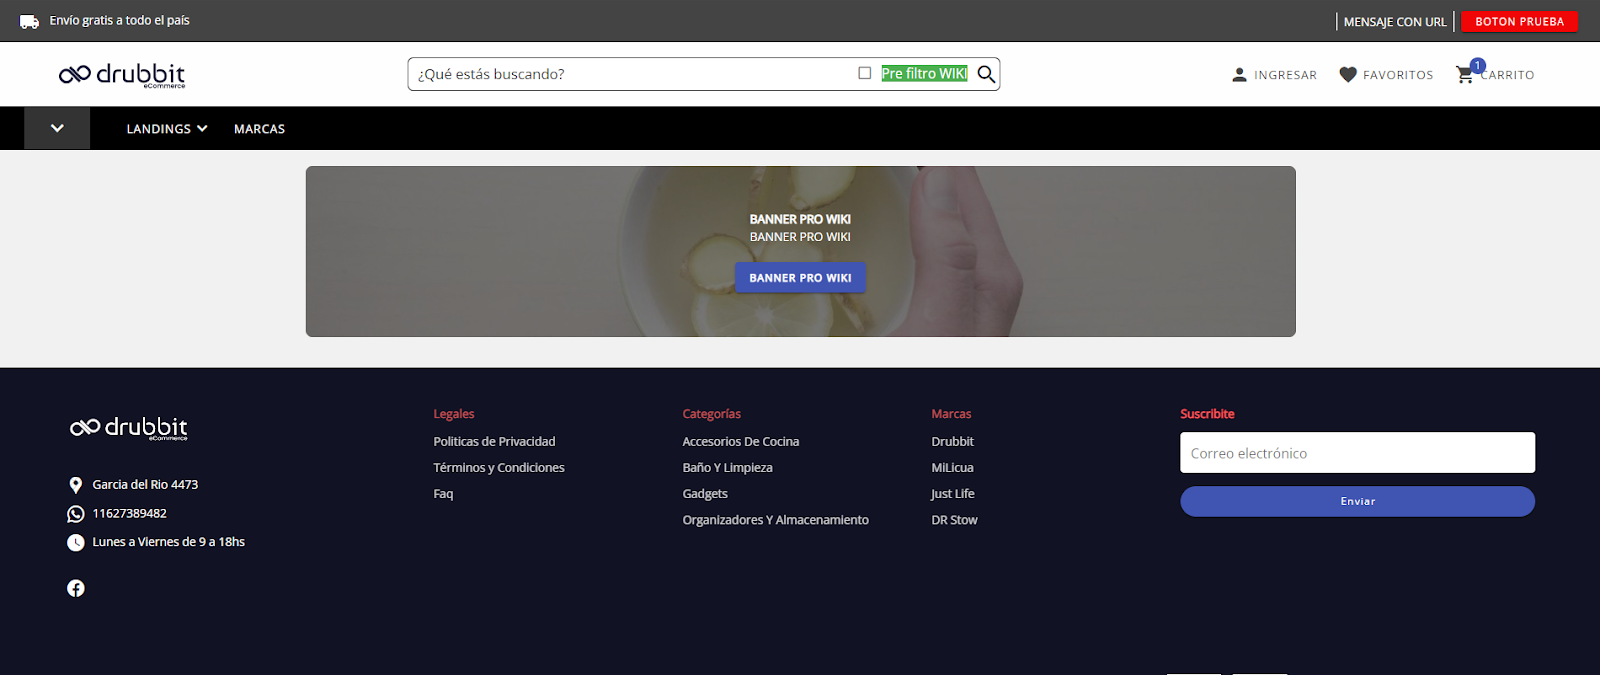The image size is (1600, 675).
Task: Open the MARCAS menu item
Action: (259, 129)
